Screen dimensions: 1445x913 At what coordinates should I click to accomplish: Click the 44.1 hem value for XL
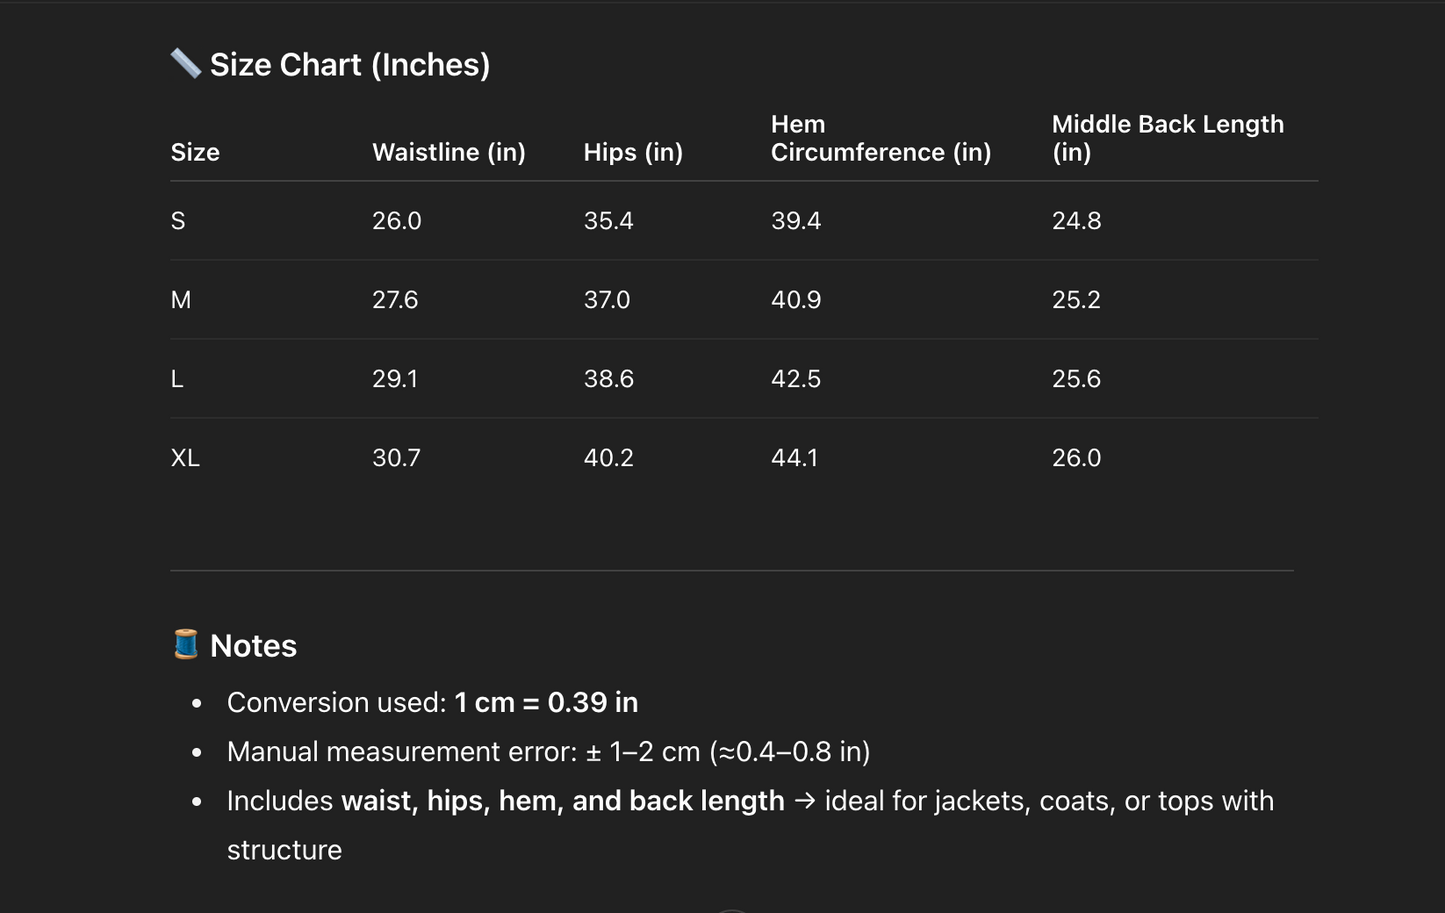coord(794,458)
